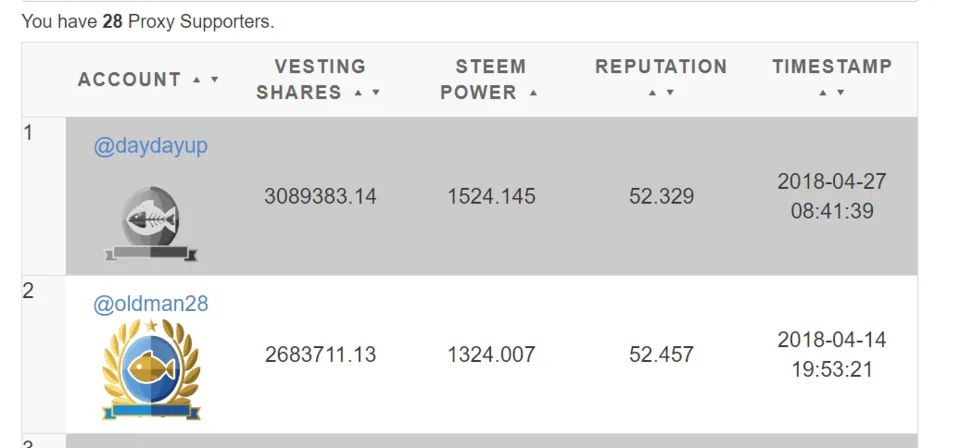Image resolution: width=960 pixels, height=448 pixels.
Task: Sort Account column descending arrow
Action: coord(214,80)
